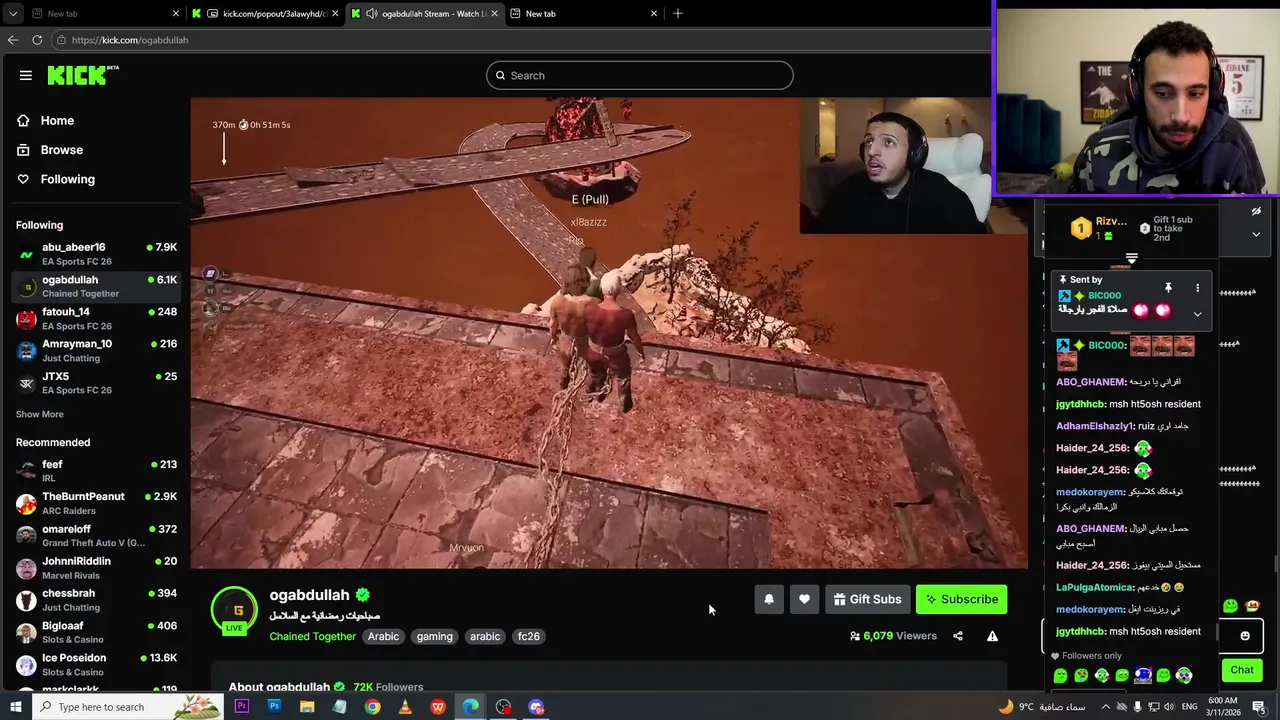Click the ogabdullah channel avatar with LIVE badge
1280x720 pixels.
pyautogui.click(x=234, y=610)
